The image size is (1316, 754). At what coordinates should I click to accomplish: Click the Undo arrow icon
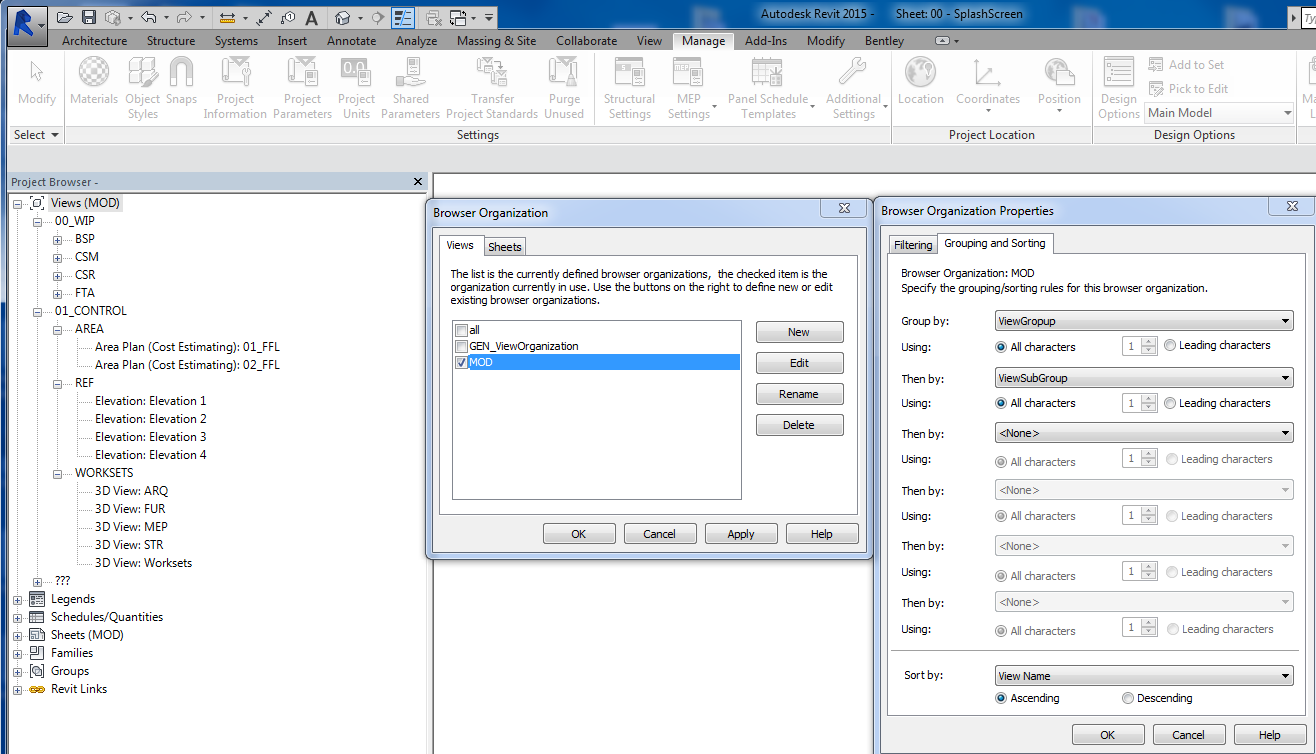[149, 18]
